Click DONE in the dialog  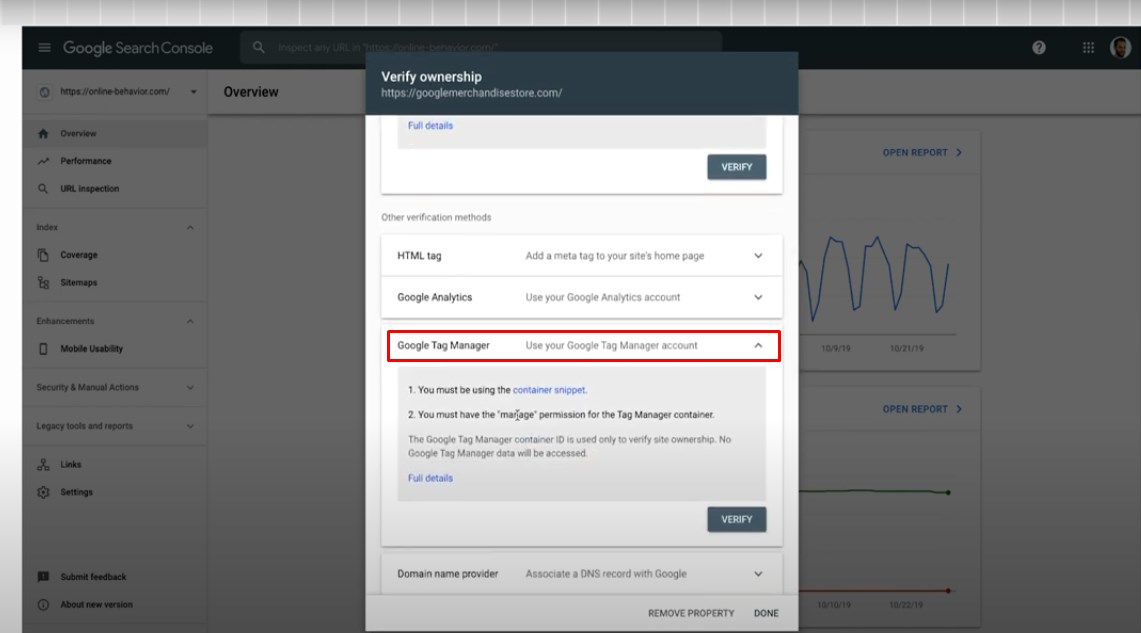[766, 613]
